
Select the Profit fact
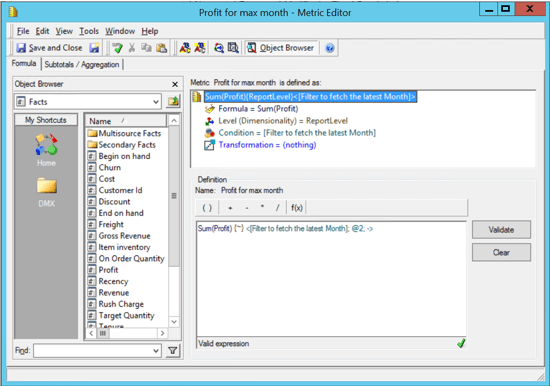tap(103, 270)
